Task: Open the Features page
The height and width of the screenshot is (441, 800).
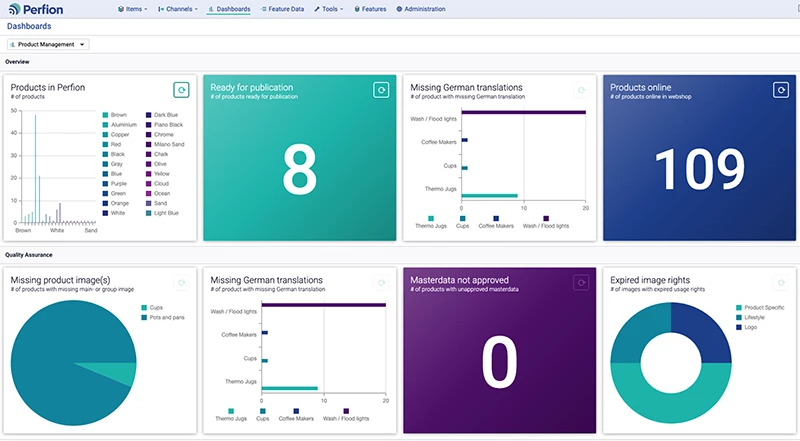Action: coord(370,9)
